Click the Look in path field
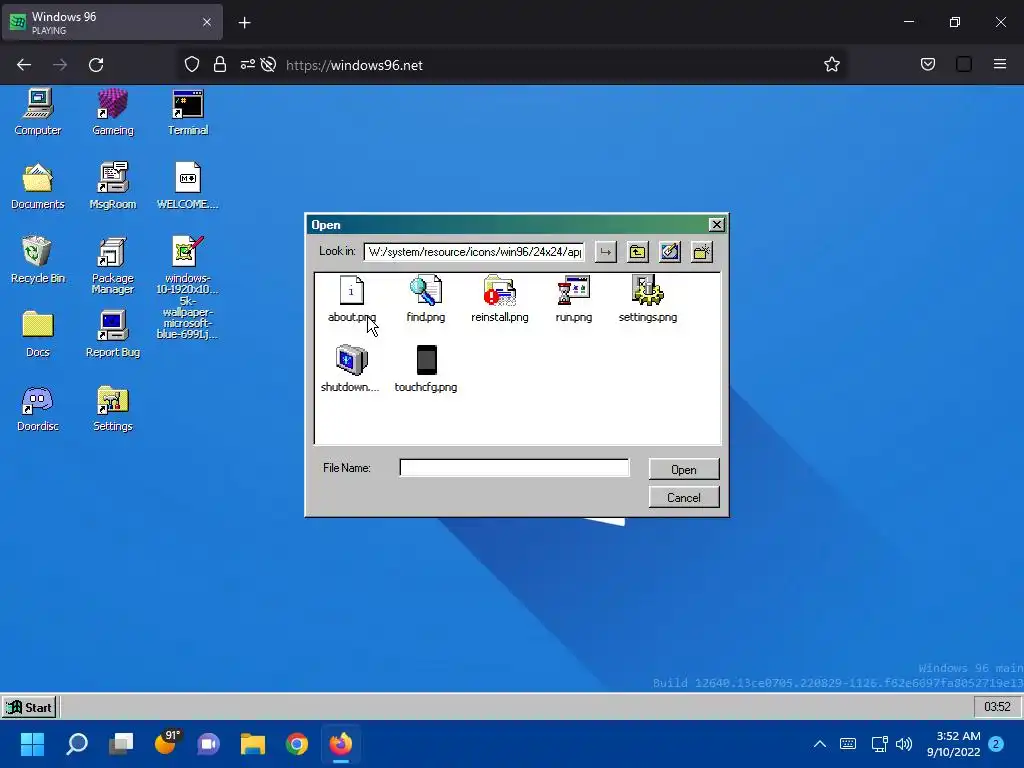 pos(474,252)
